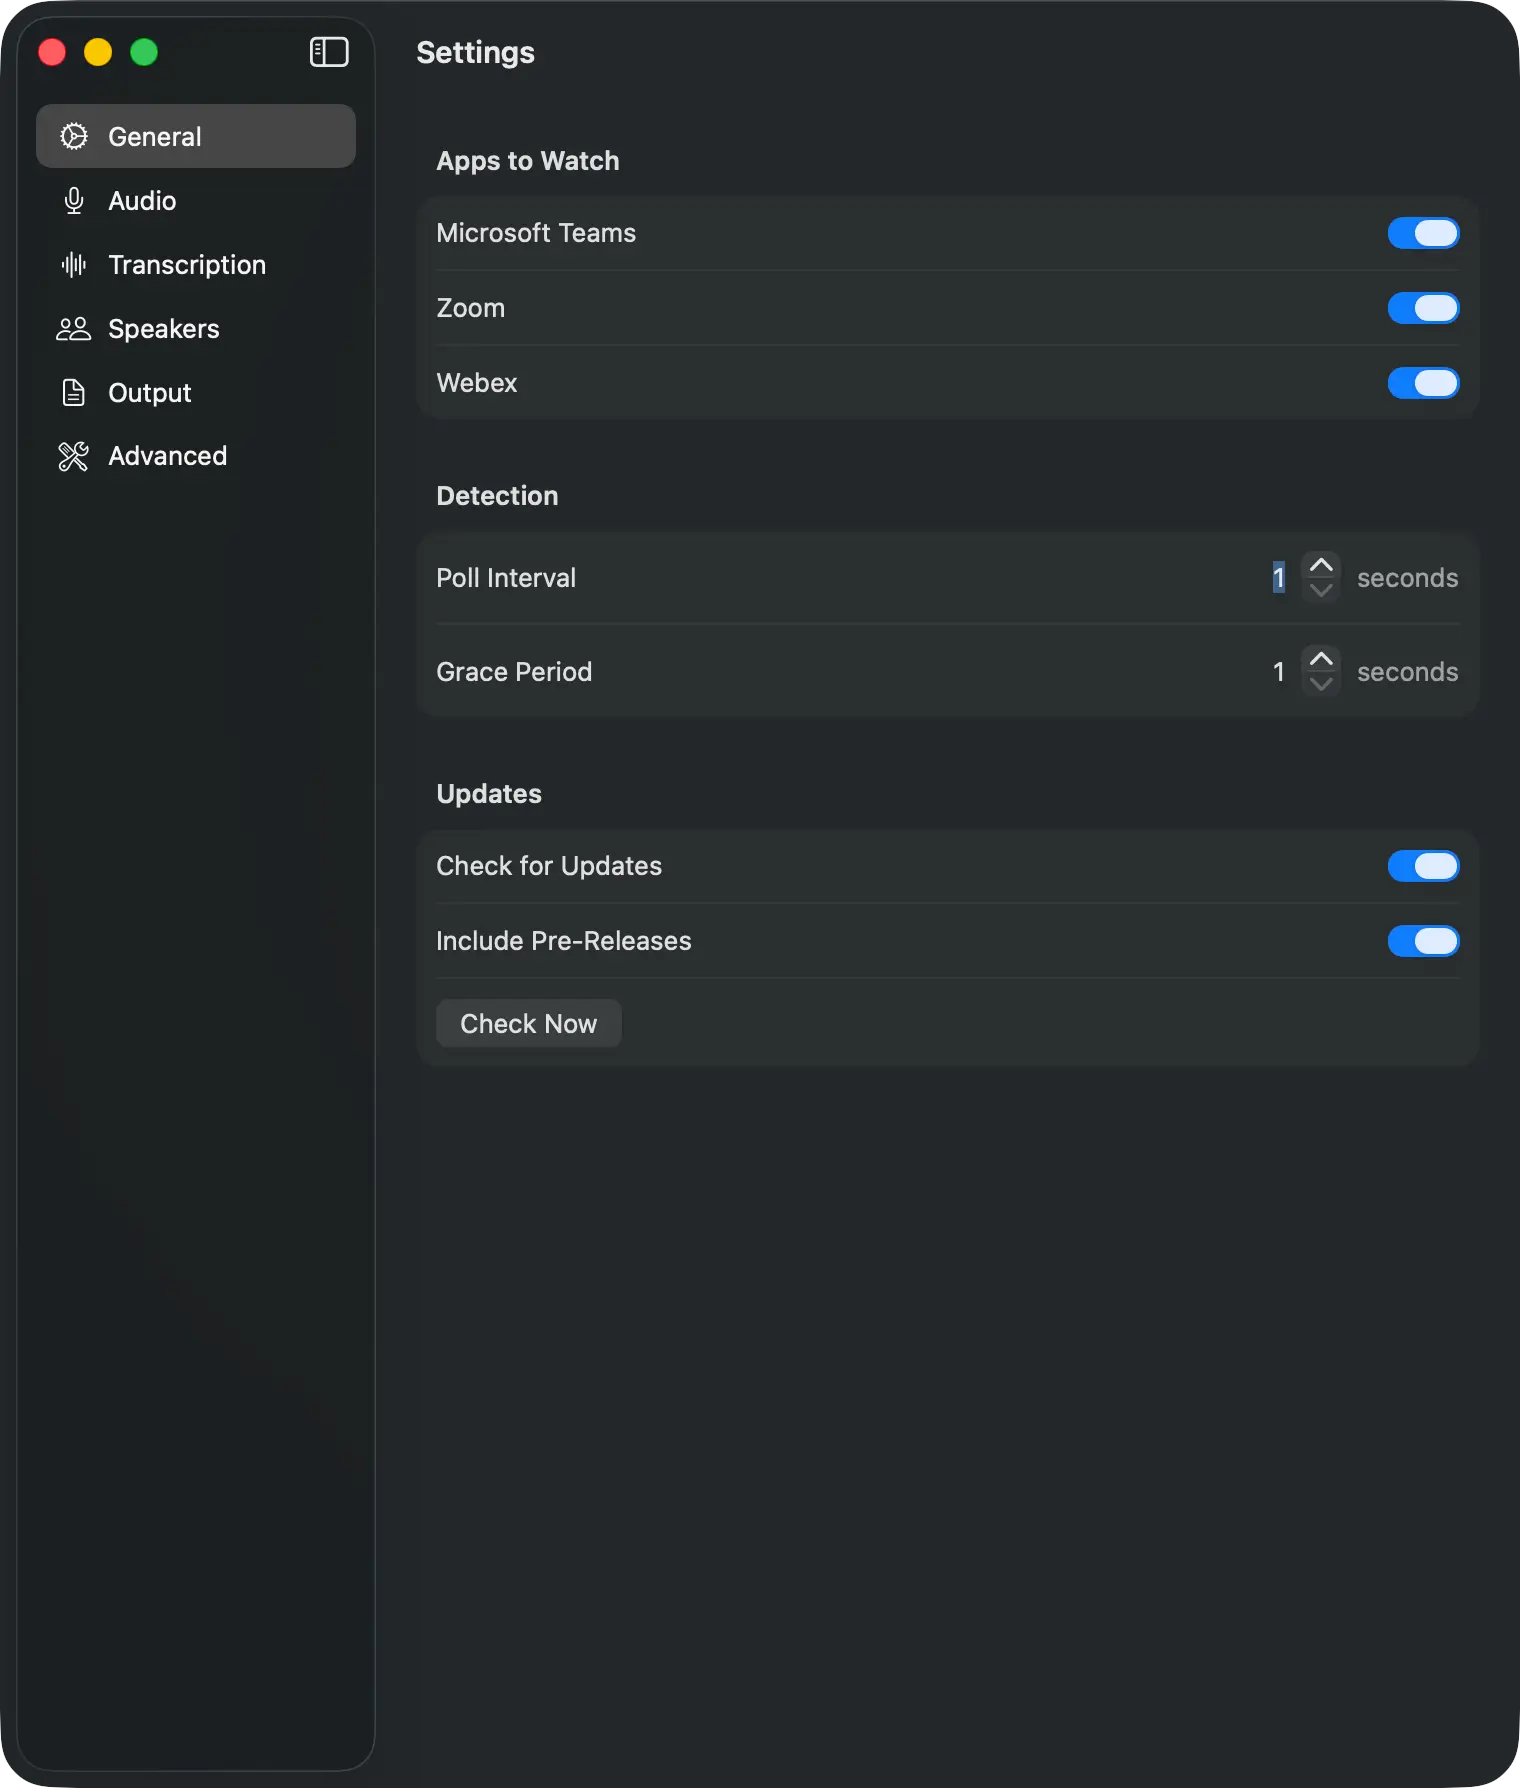Click the Advanced tools icon
The image size is (1520, 1788).
tap(74, 456)
